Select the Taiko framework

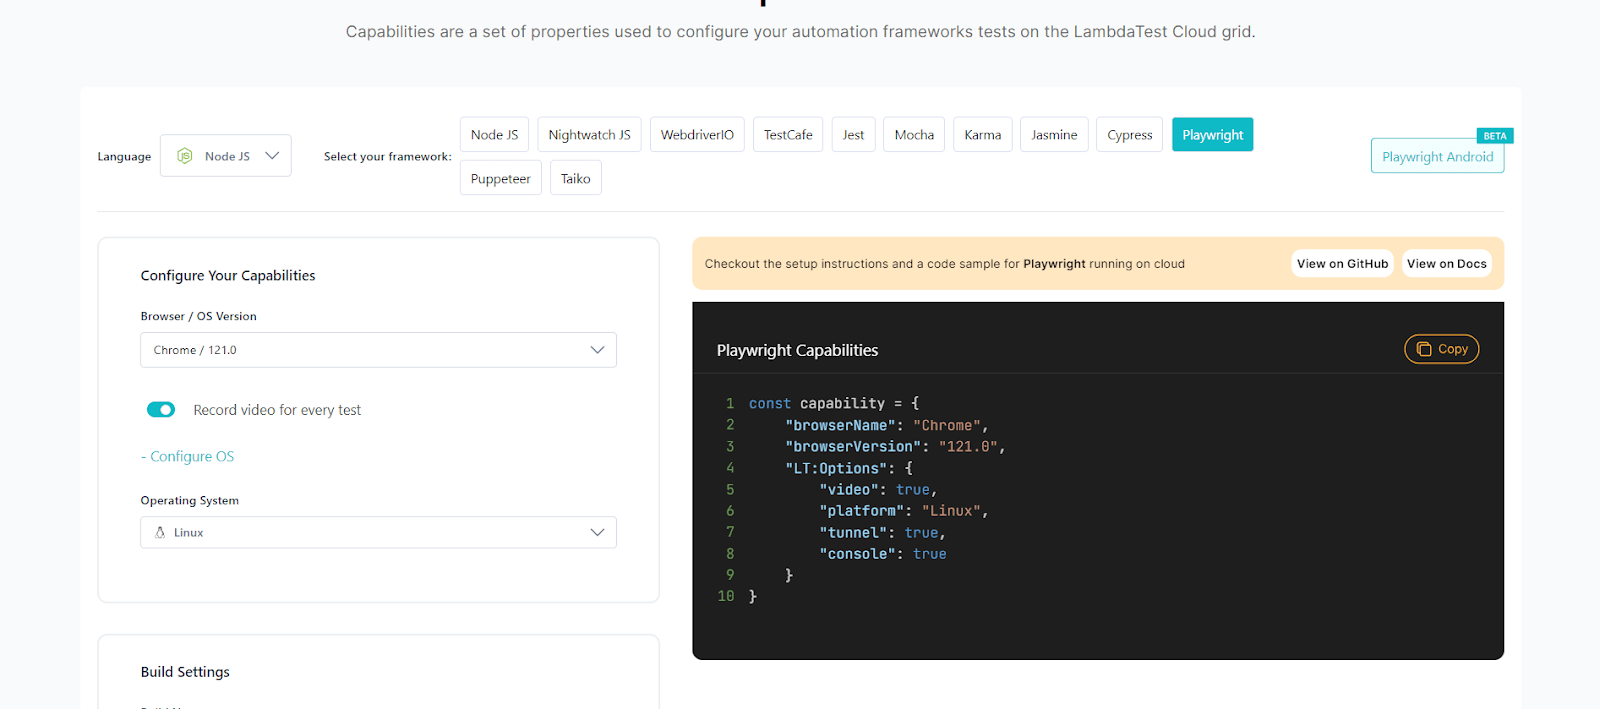click(576, 178)
